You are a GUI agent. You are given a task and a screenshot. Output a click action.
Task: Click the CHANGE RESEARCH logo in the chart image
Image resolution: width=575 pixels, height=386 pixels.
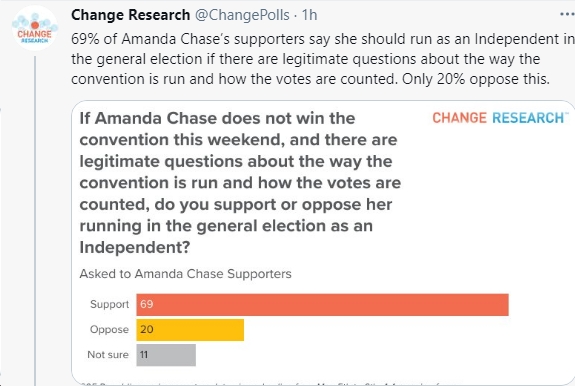[500, 118]
